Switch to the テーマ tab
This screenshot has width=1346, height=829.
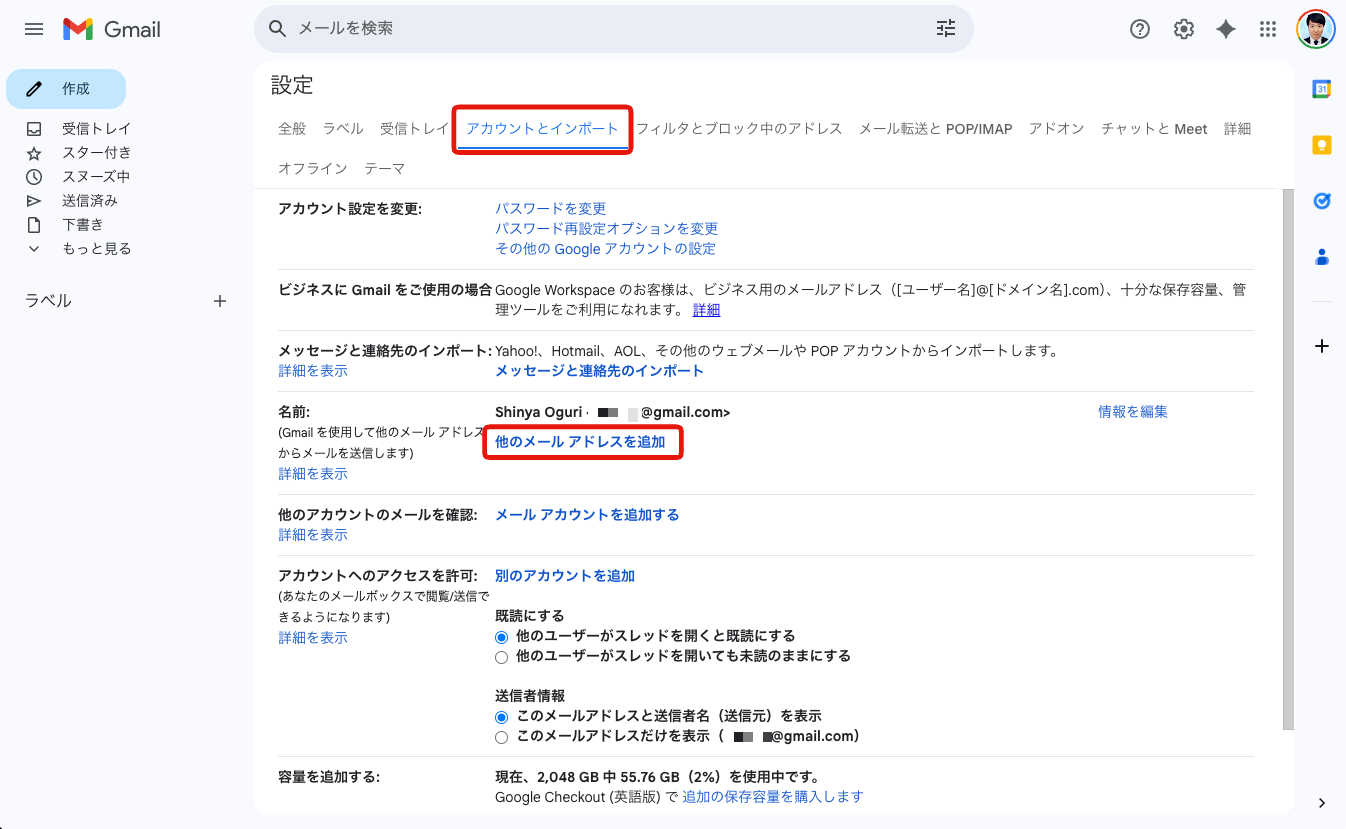coord(385,169)
